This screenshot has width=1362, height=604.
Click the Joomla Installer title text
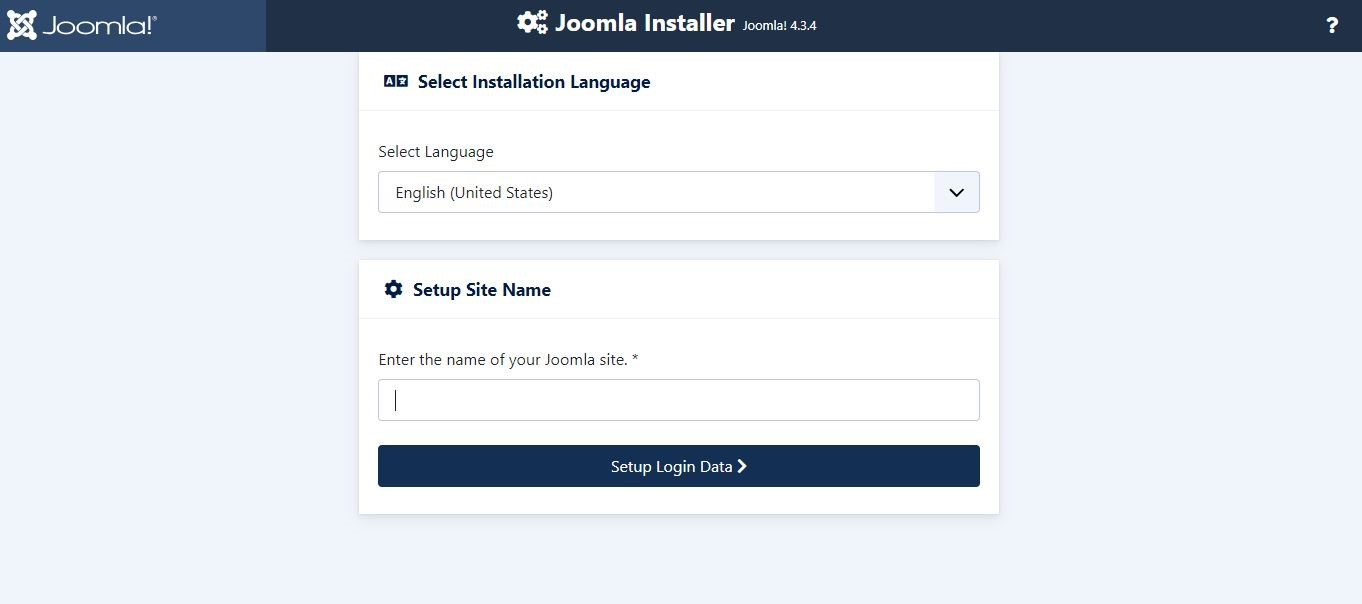click(x=645, y=23)
